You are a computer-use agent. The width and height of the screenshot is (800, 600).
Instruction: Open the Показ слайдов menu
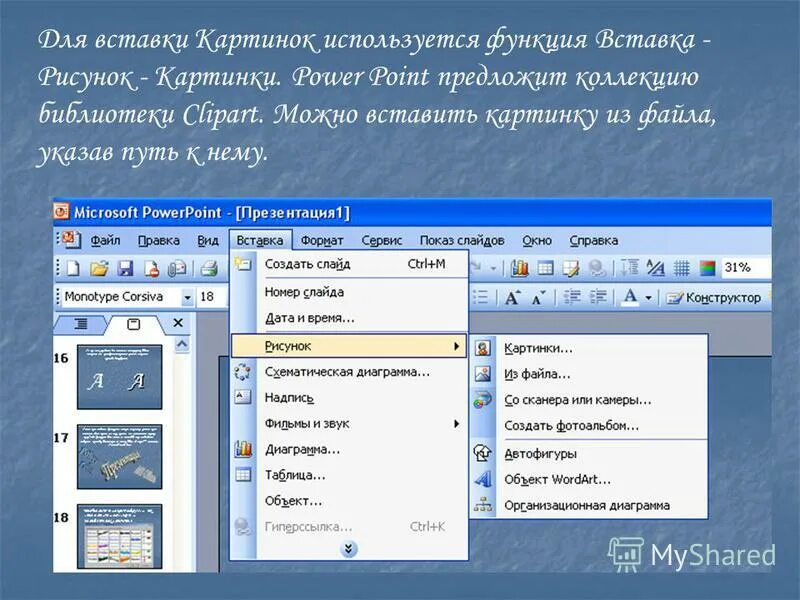click(x=462, y=240)
